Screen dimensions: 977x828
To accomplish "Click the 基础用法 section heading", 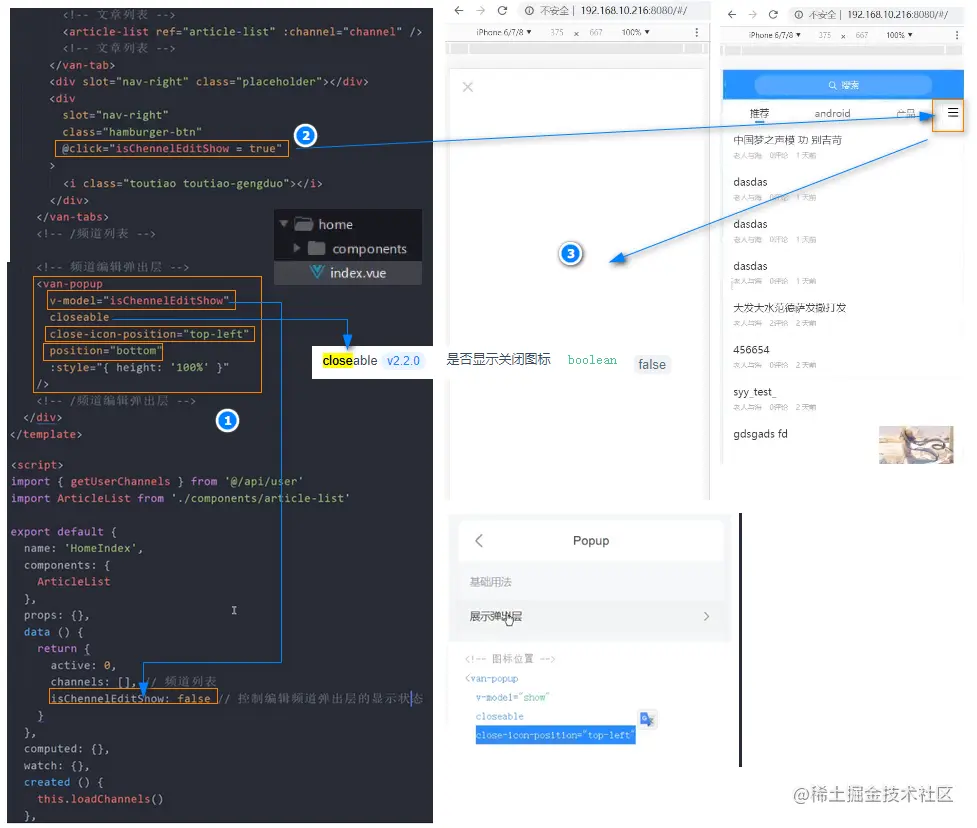I will [x=490, y=582].
